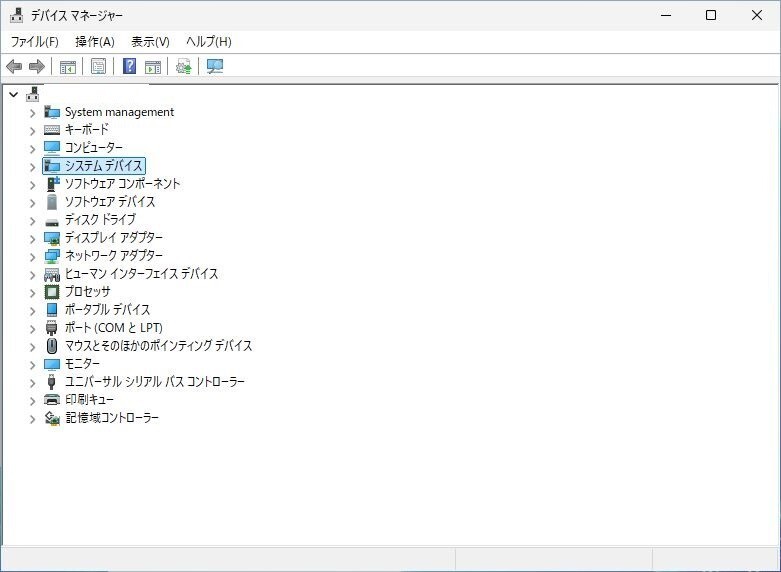The image size is (781, 572).
Task: Open the 表示(V) menu
Action: (x=150, y=41)
